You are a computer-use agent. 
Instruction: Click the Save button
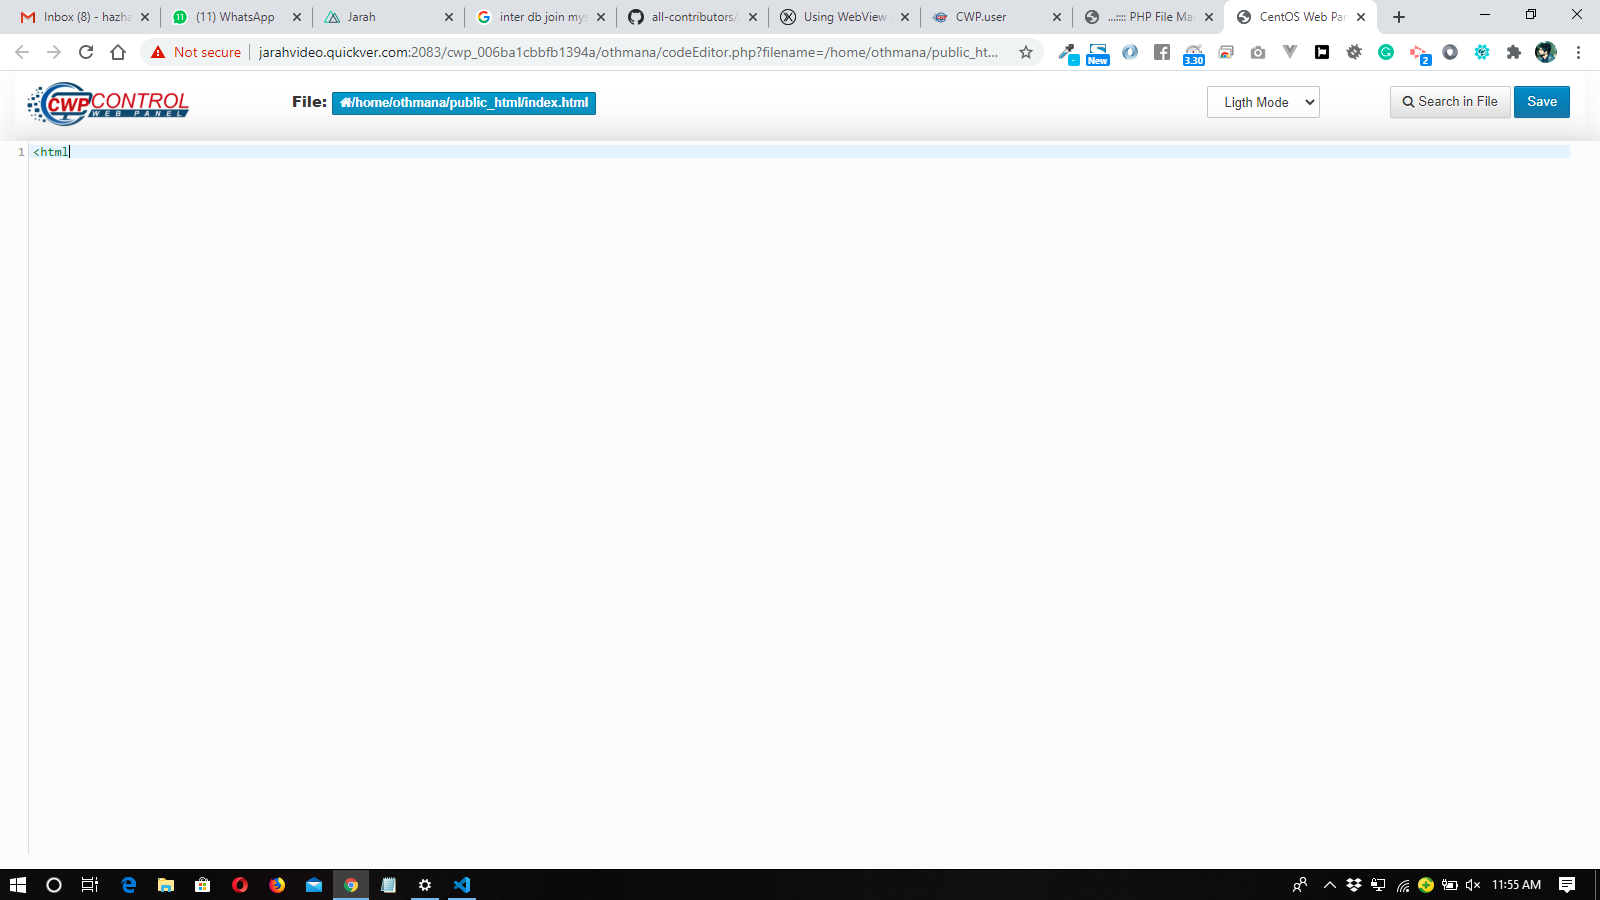point(1541,102)
